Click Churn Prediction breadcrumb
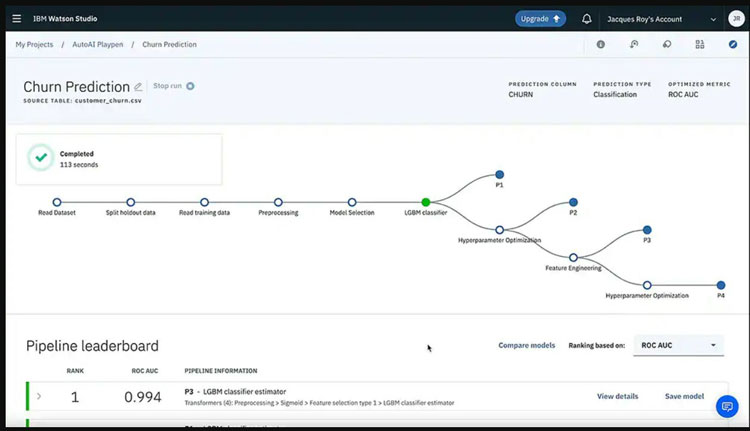This screenshot has height=431, width=750. pyautogui.click(x=169, y=44)
